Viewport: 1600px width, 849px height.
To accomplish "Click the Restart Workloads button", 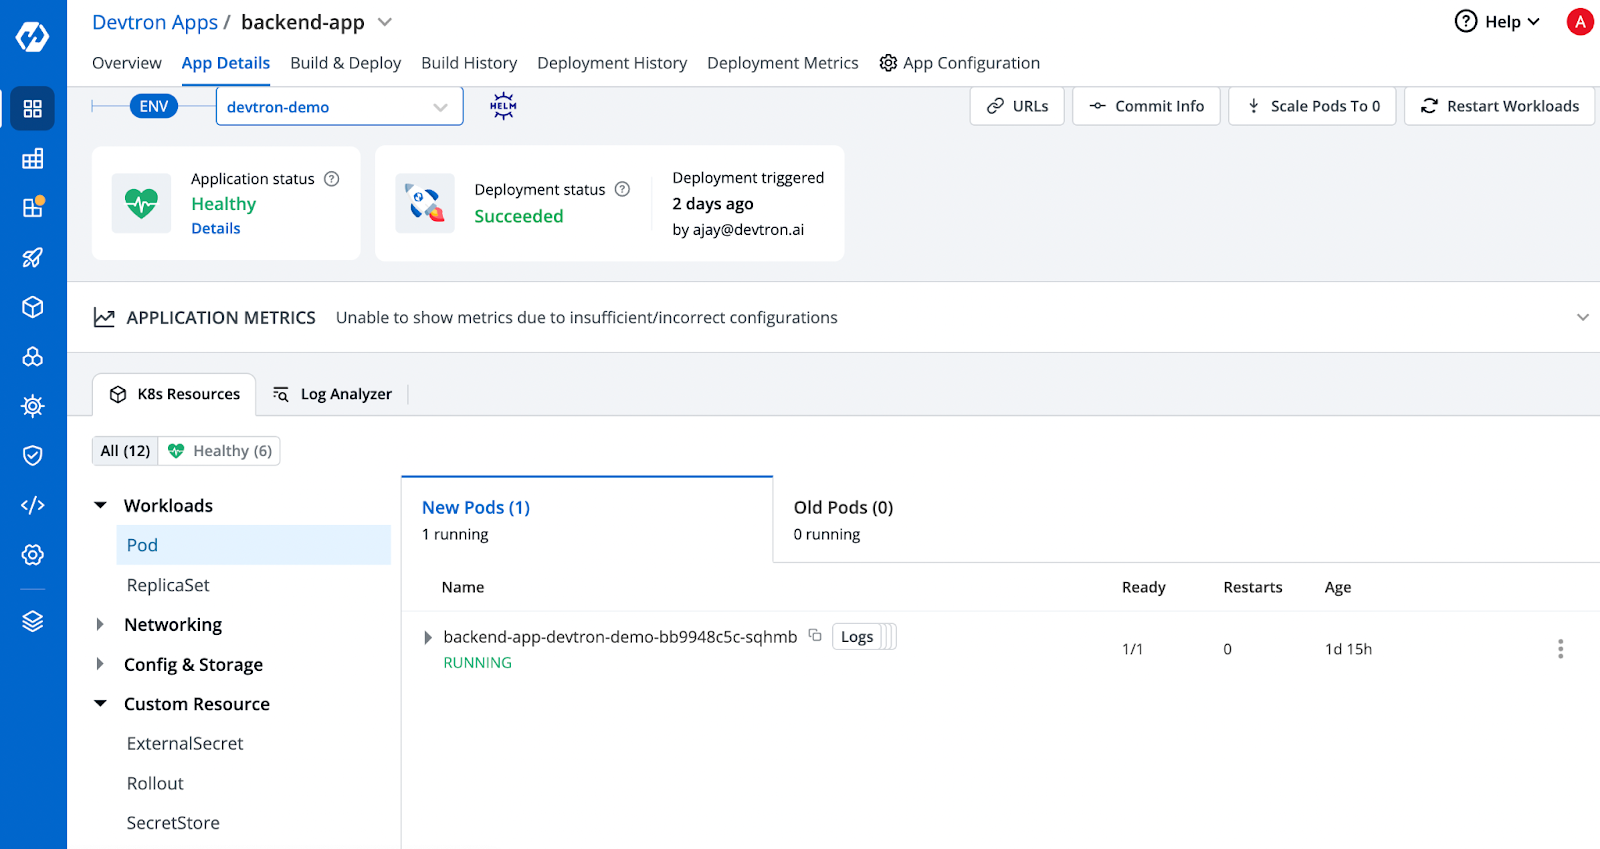I will (1500, 106).
